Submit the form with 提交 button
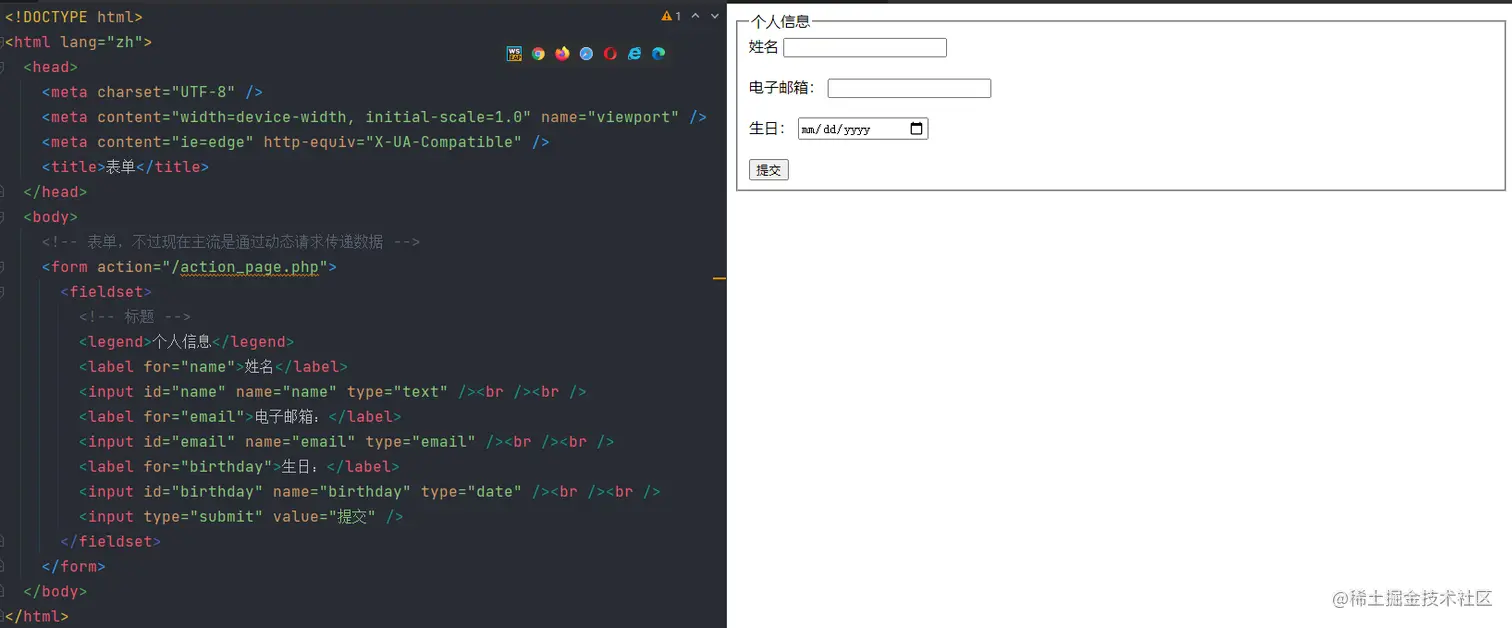 coord(769,170)
